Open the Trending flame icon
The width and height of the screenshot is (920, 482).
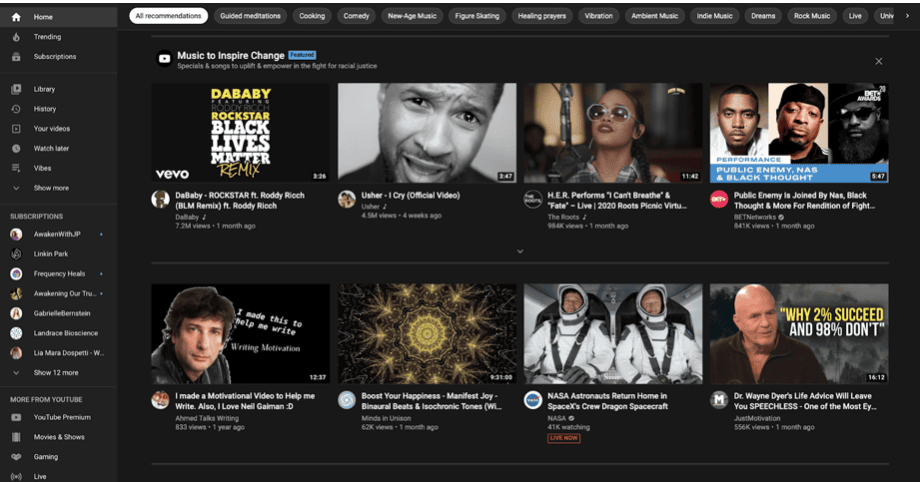click(x=16, y=36)
